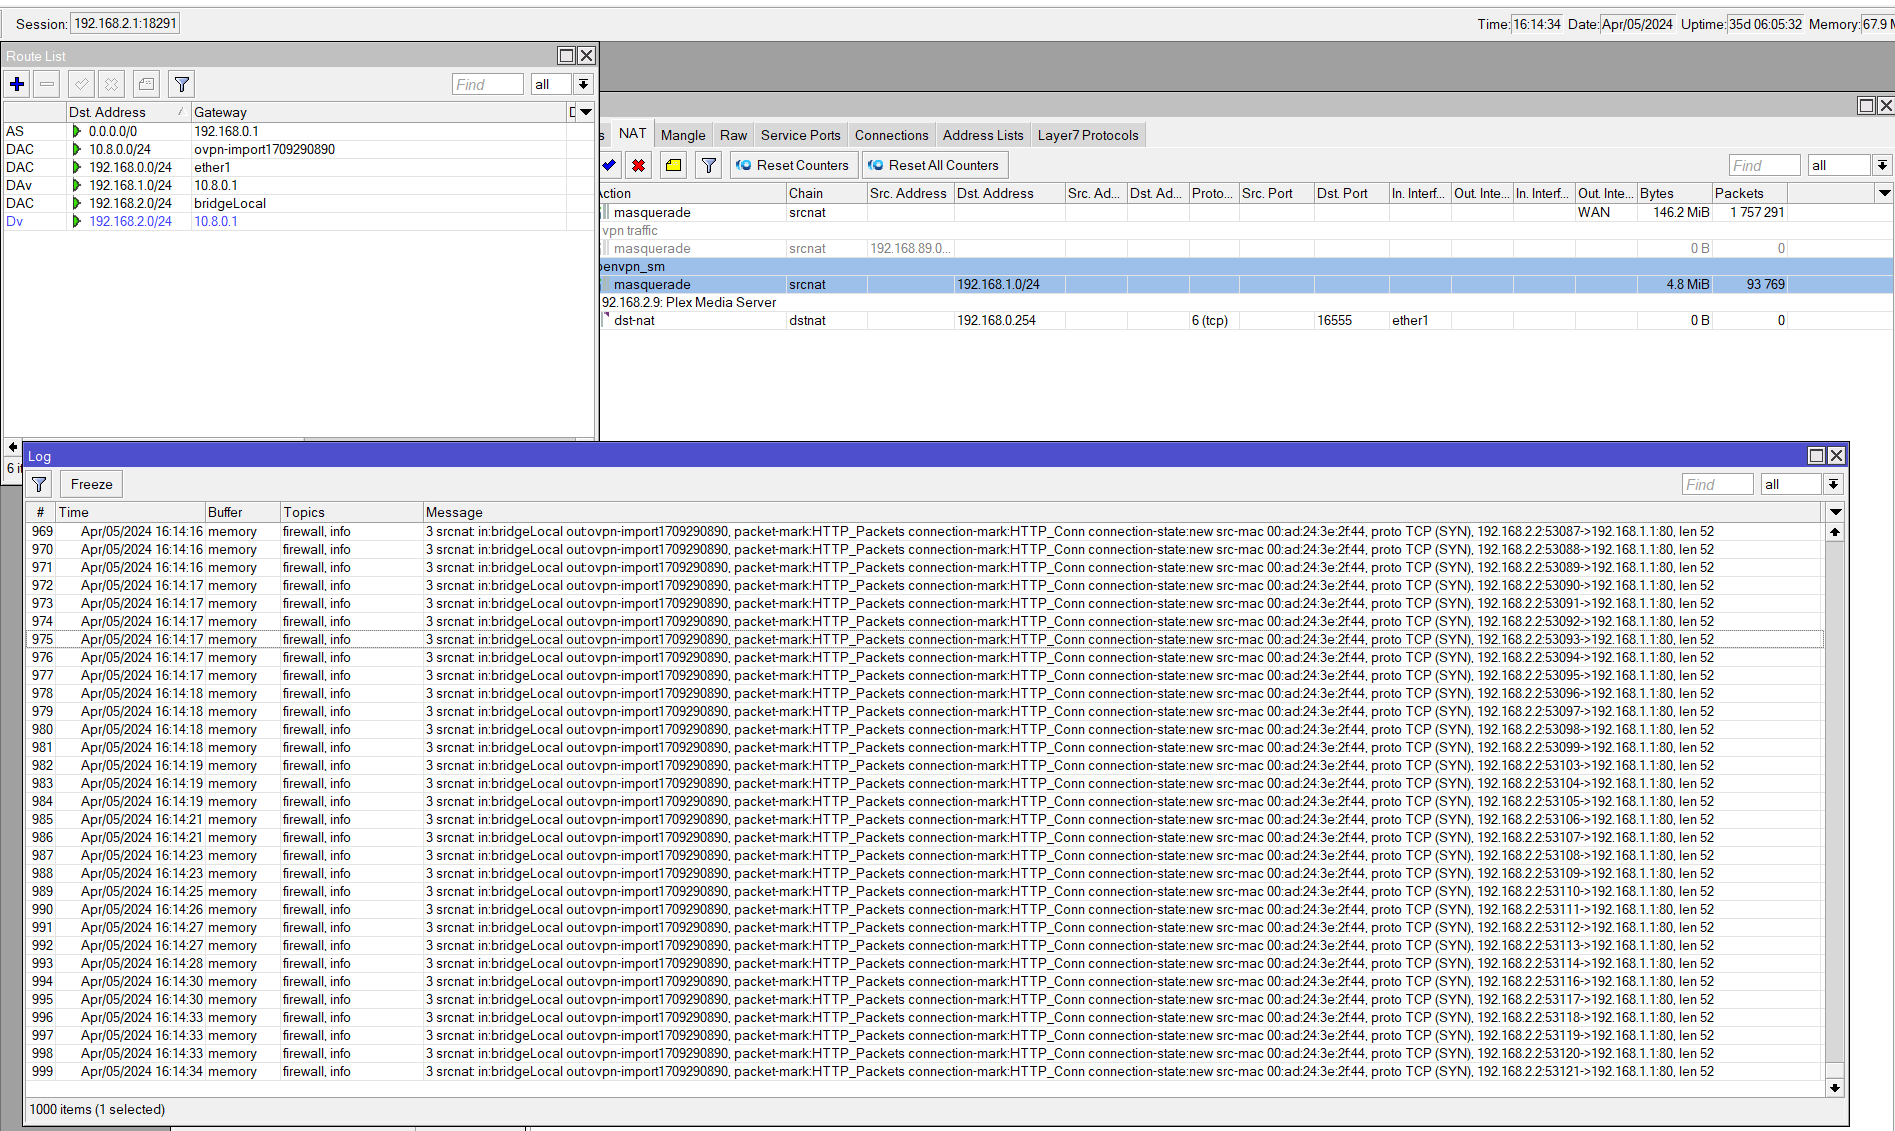Click the Log scrollbar down arrow

click(1835, 1087)
